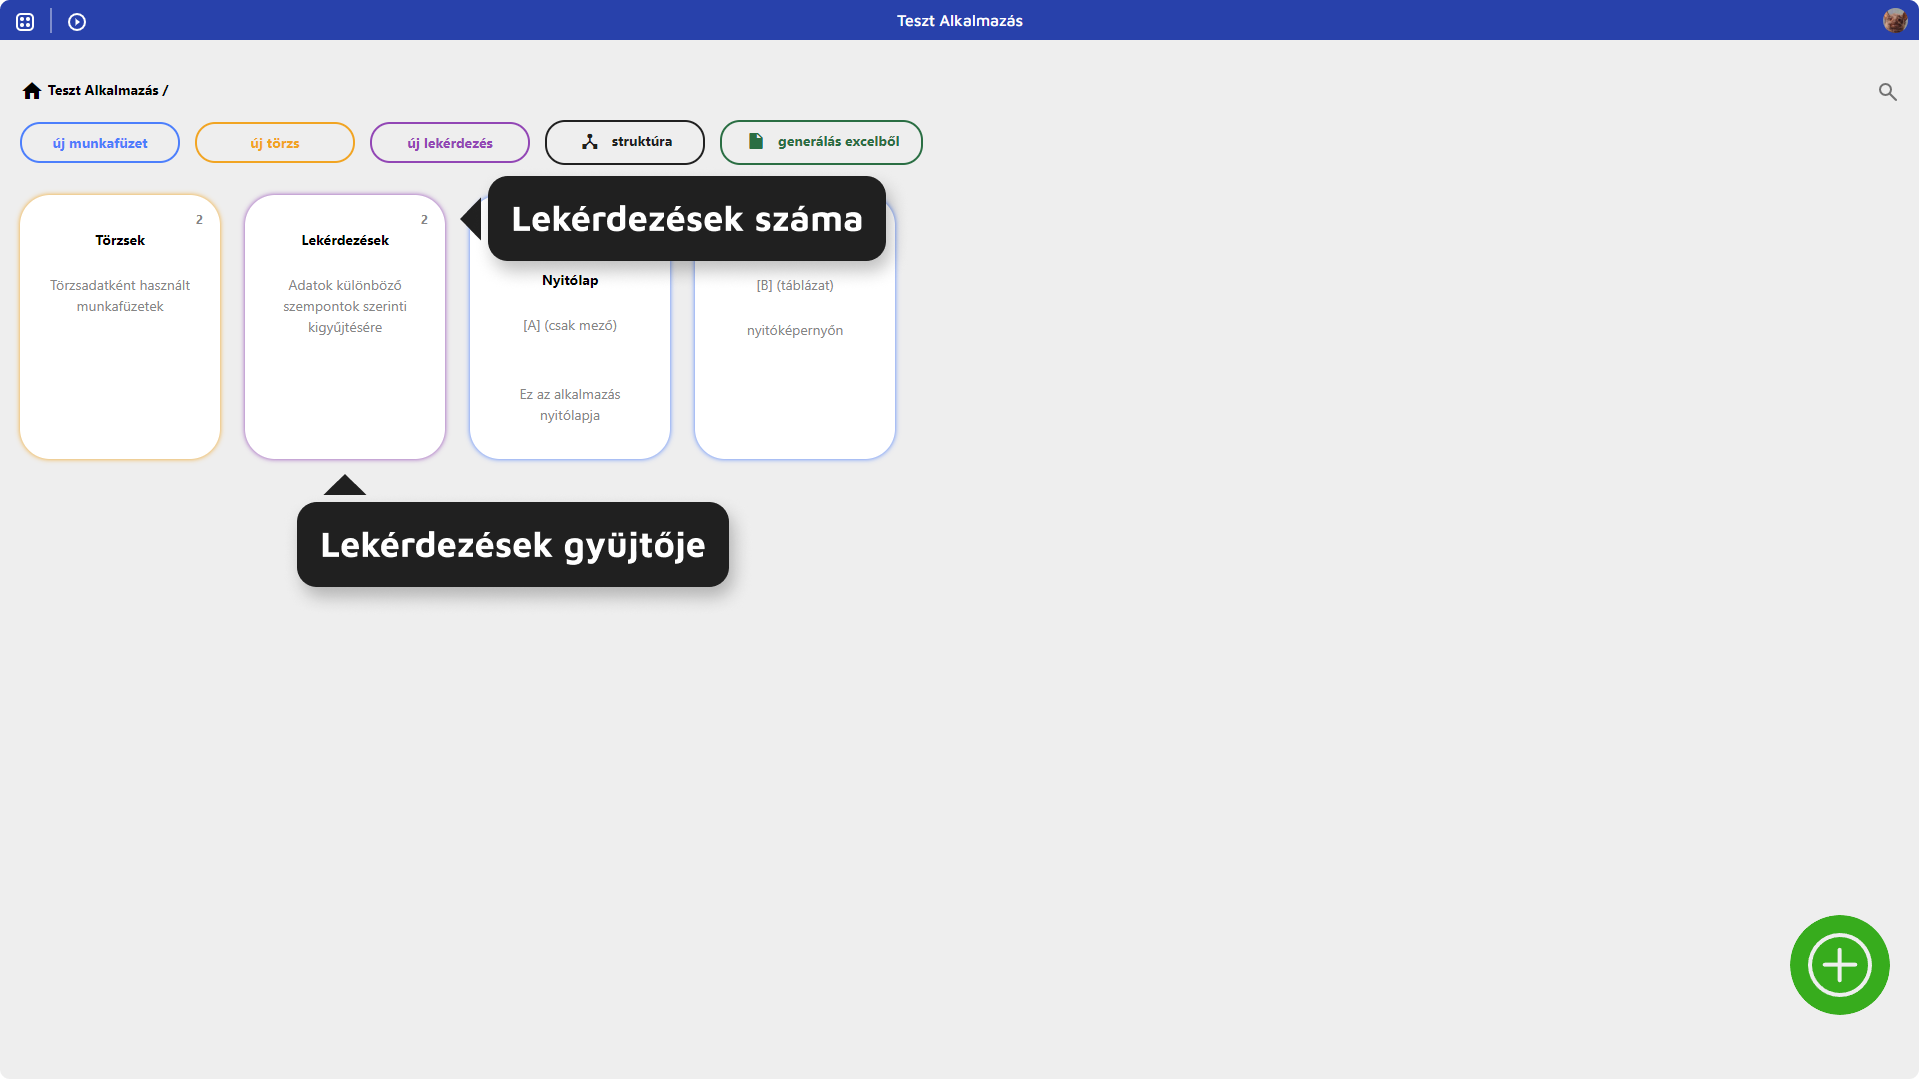Click the 'új lekérdezés' button
This screenshot has width=1919, height=1079.
pos(450,143)
